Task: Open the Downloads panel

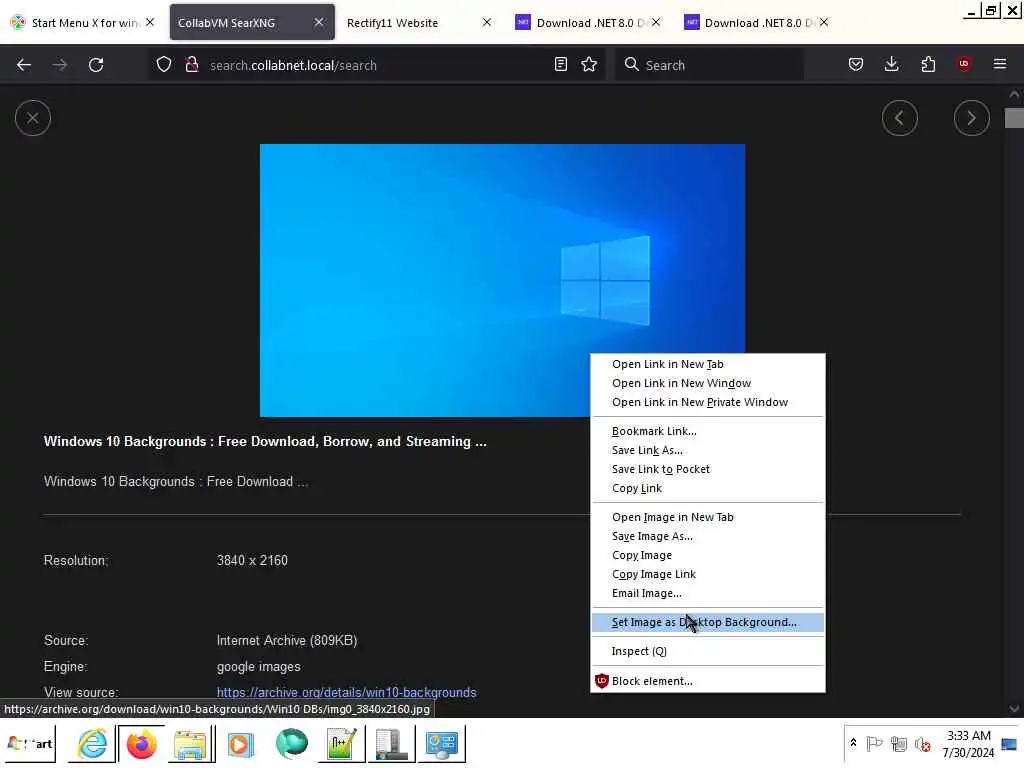Action: (891, 64)
